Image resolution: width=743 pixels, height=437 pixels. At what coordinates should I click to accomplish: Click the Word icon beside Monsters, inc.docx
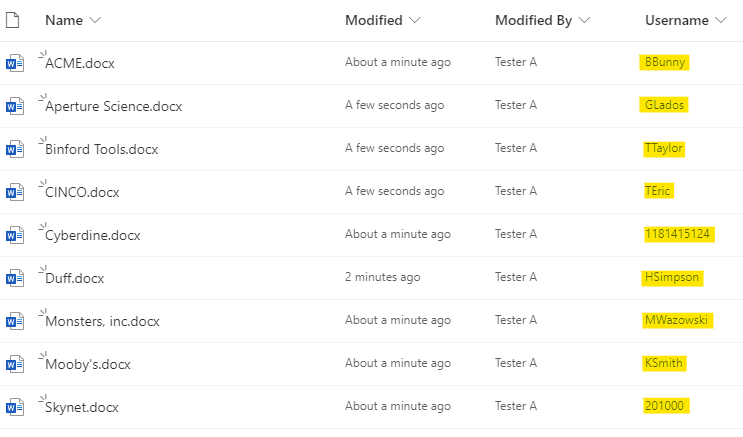coord(14,321)
